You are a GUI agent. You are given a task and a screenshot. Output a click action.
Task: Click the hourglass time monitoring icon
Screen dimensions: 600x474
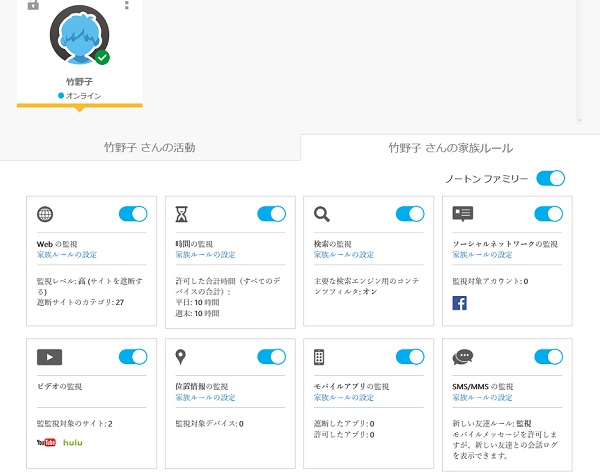[x=181, y=214]
